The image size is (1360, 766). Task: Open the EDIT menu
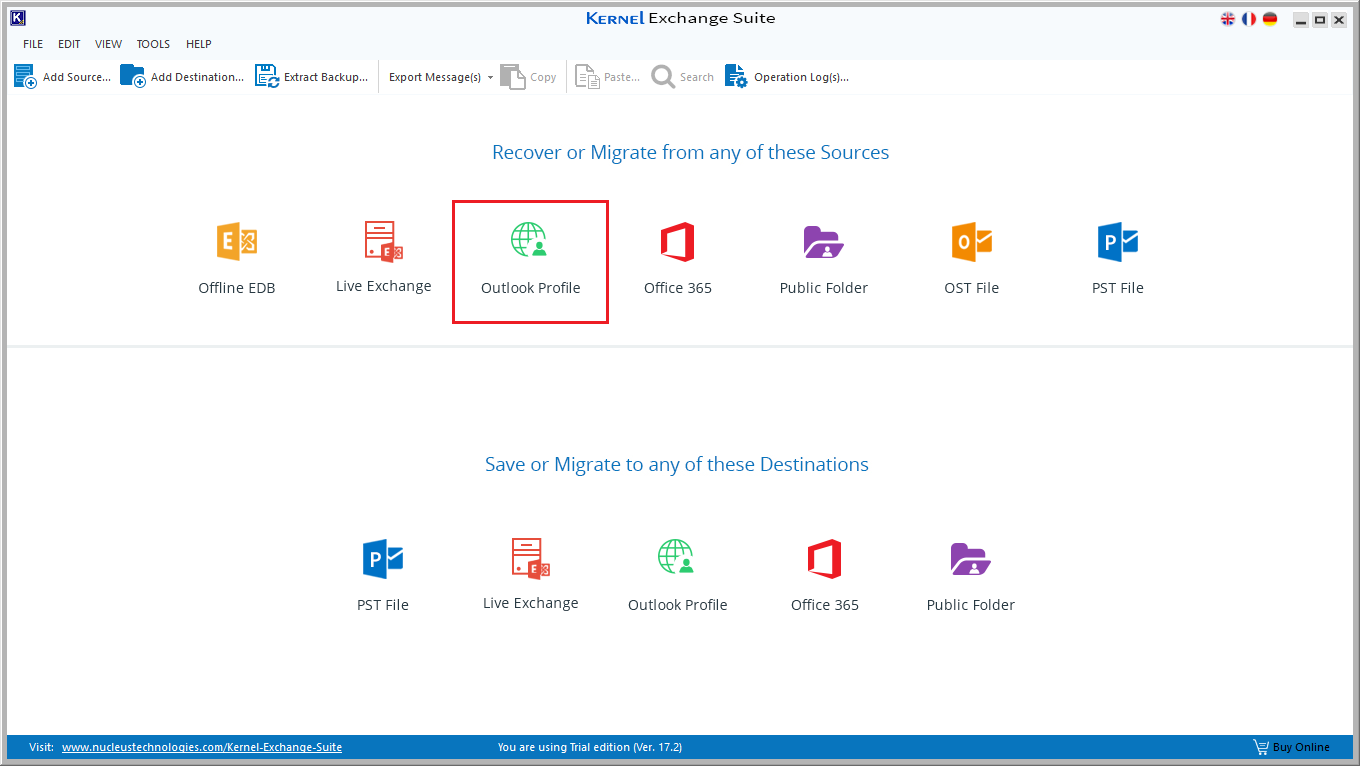click(69, 44)
